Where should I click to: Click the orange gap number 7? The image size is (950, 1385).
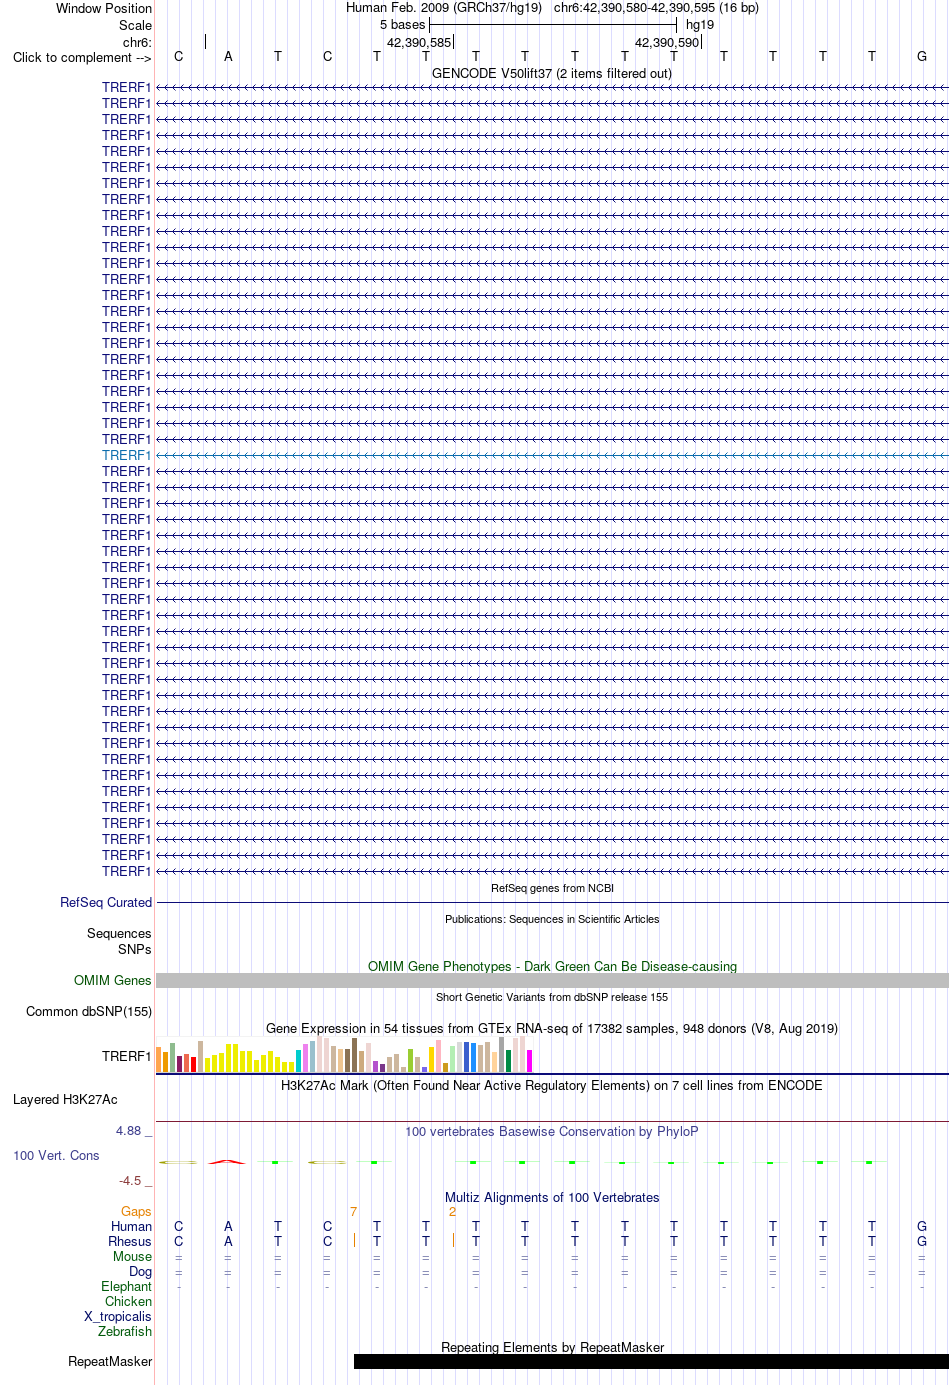coord(353,1211)
